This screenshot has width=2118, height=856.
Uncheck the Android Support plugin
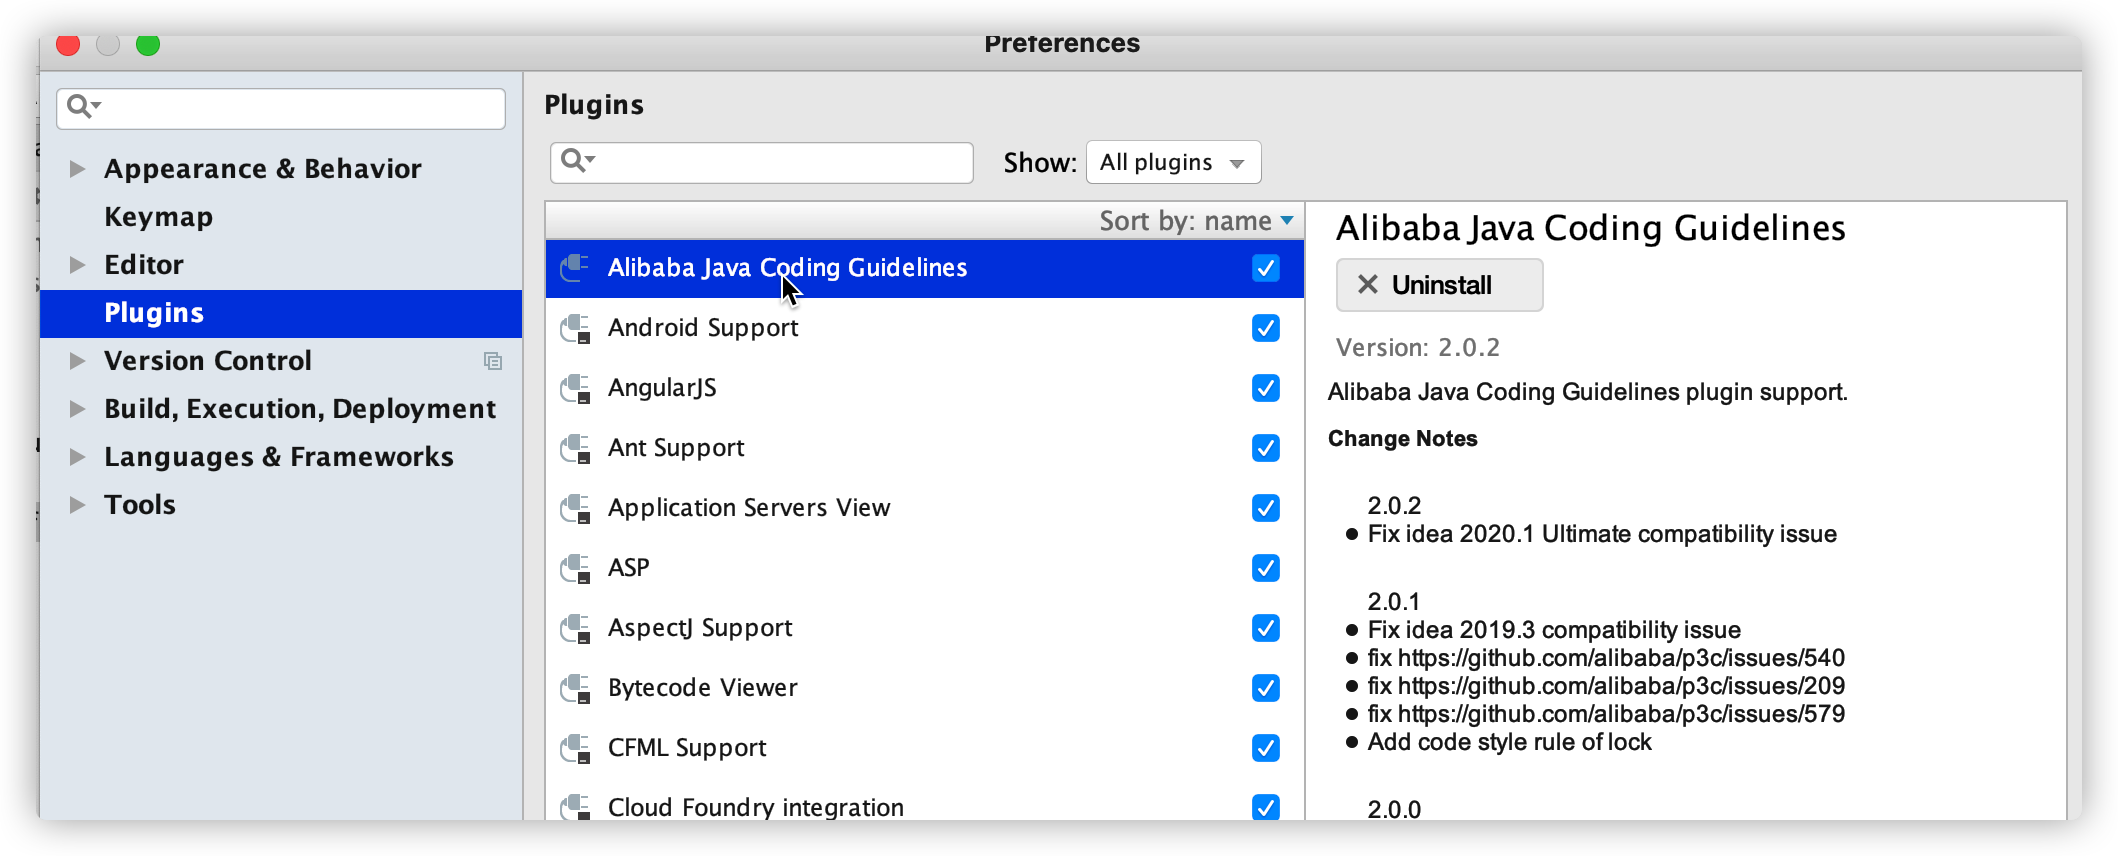coord(1266,328)
